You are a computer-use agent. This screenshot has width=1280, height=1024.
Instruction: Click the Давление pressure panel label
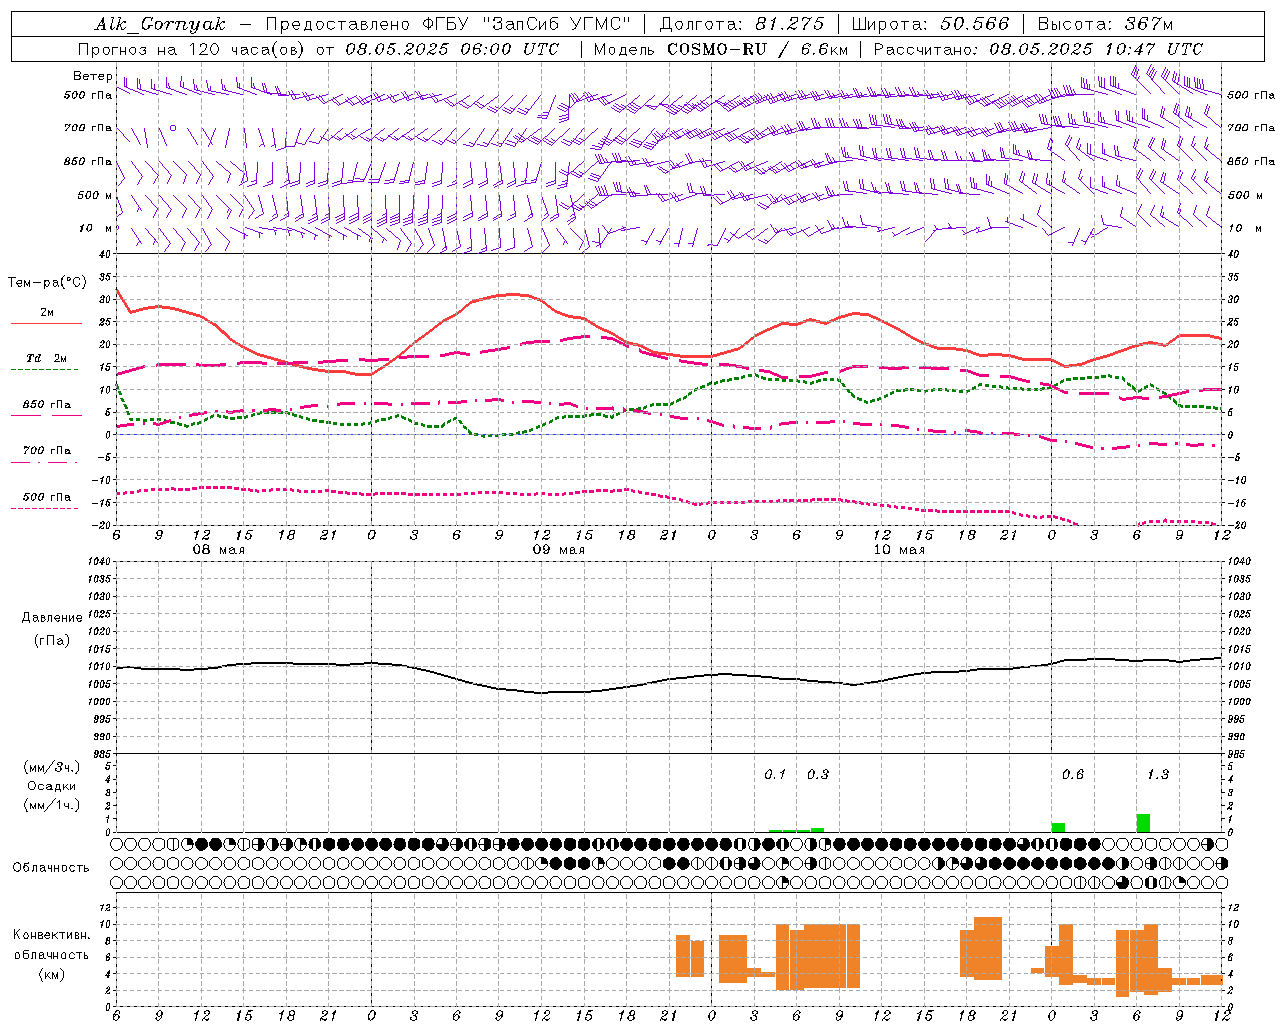click(52, 618)
